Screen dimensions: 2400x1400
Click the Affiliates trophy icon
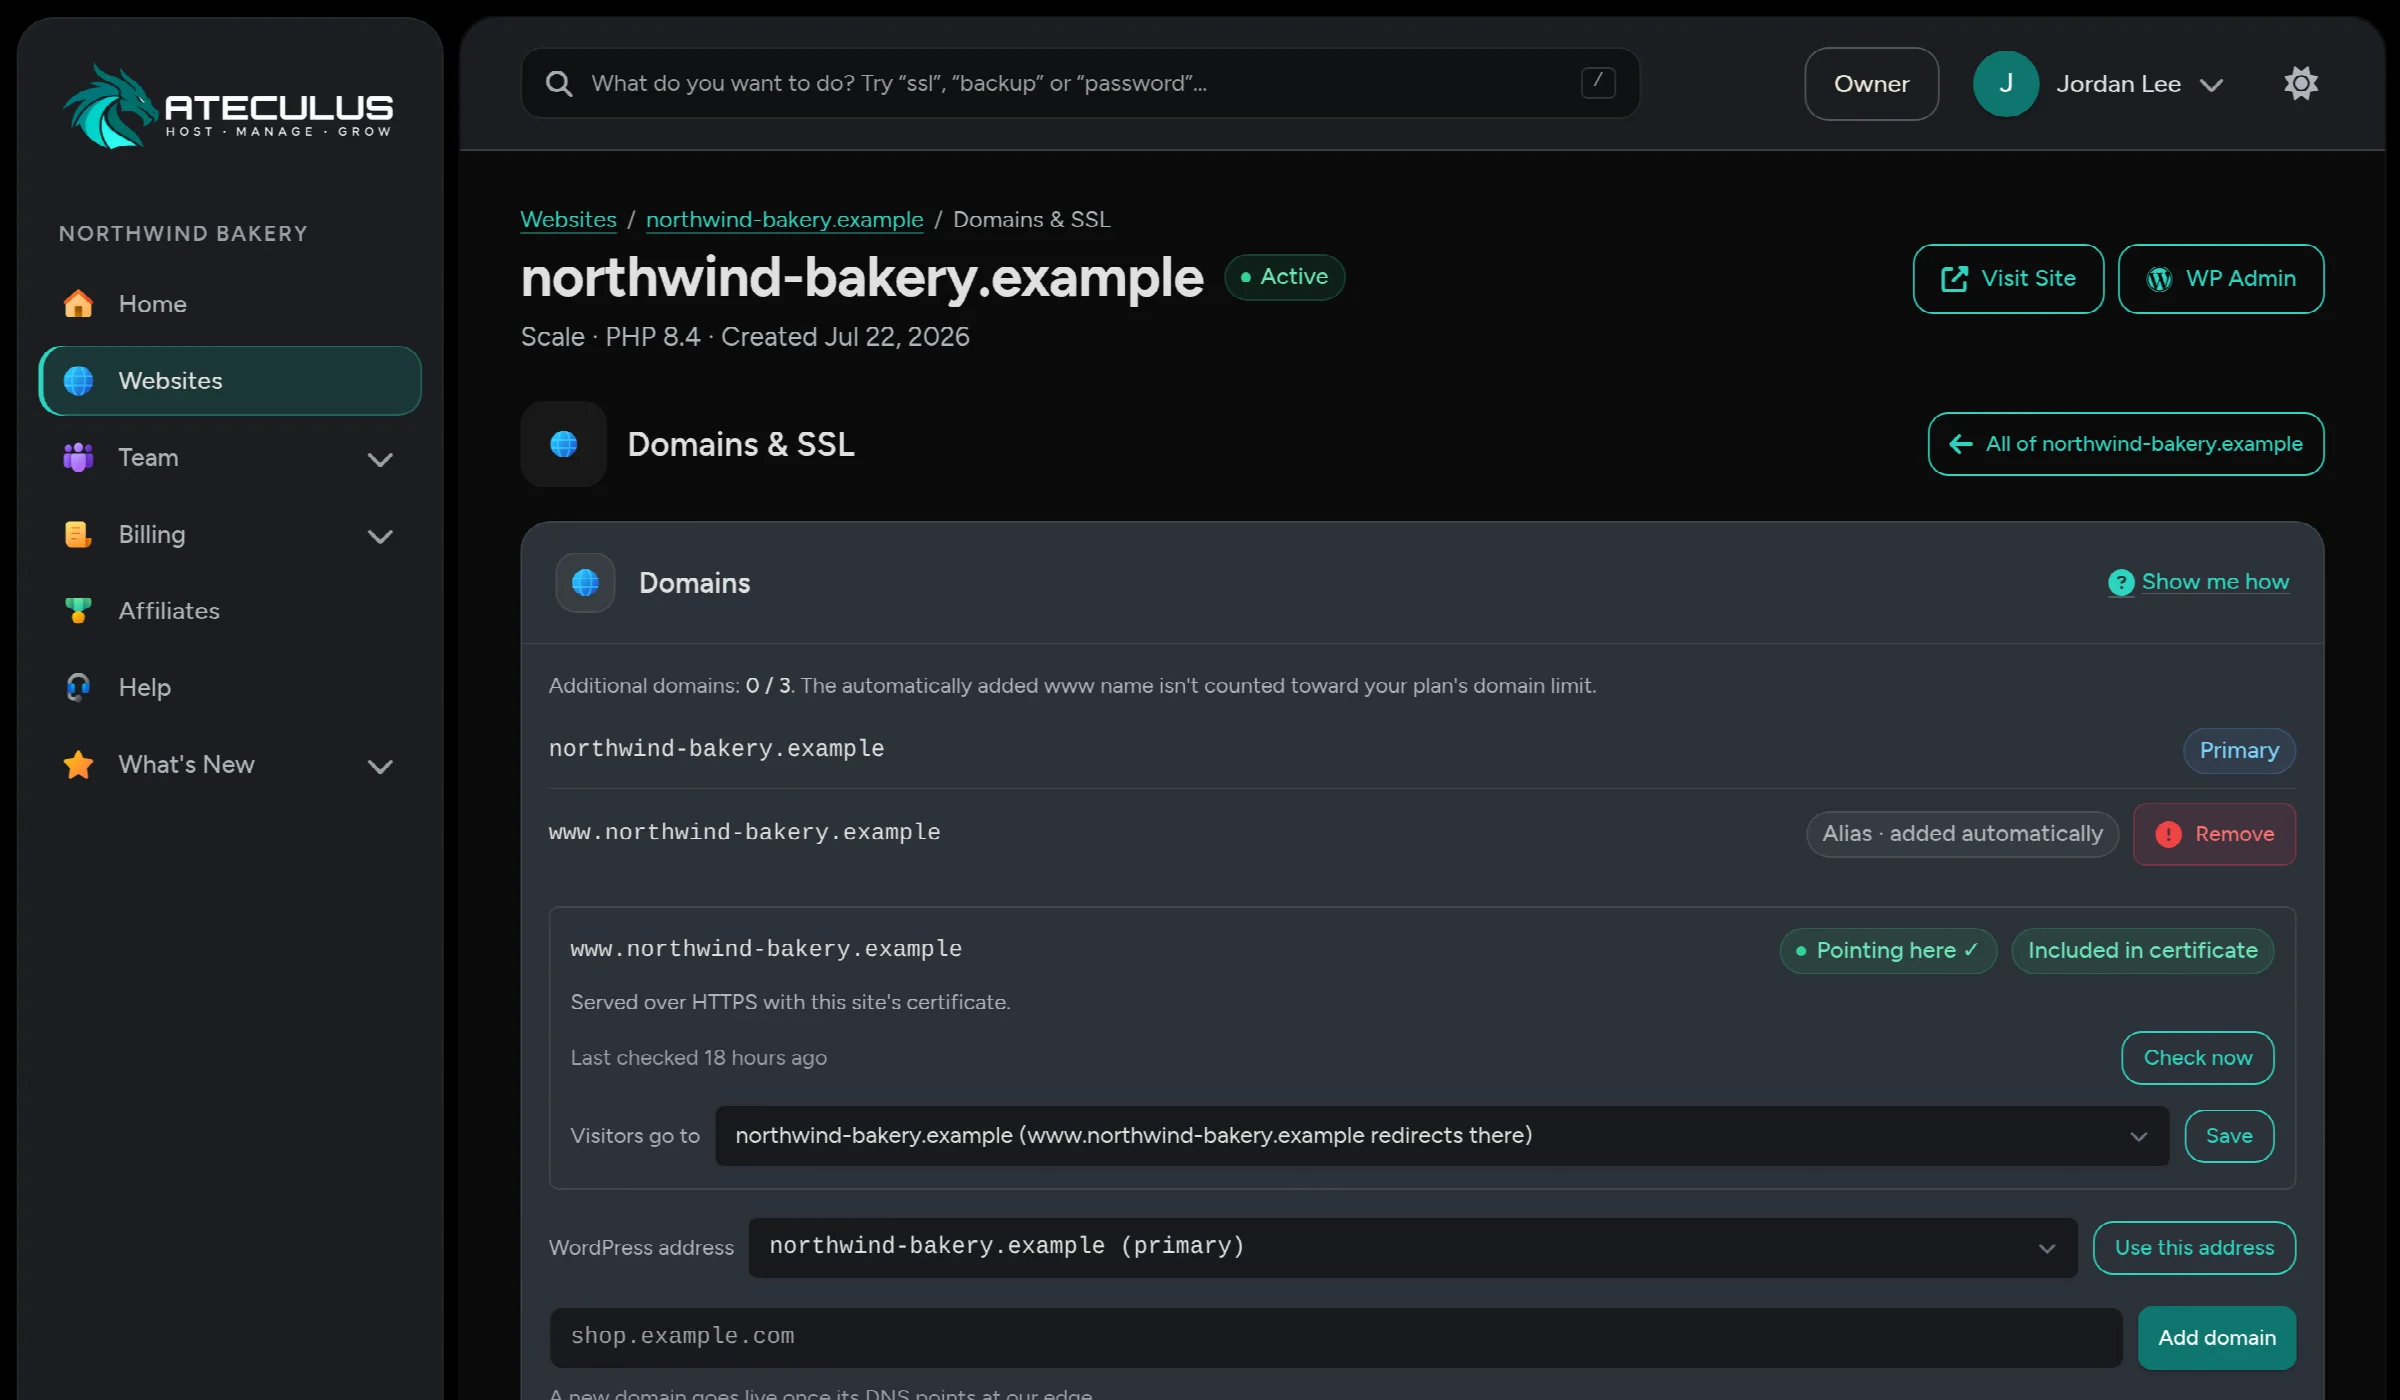[78, 610]
